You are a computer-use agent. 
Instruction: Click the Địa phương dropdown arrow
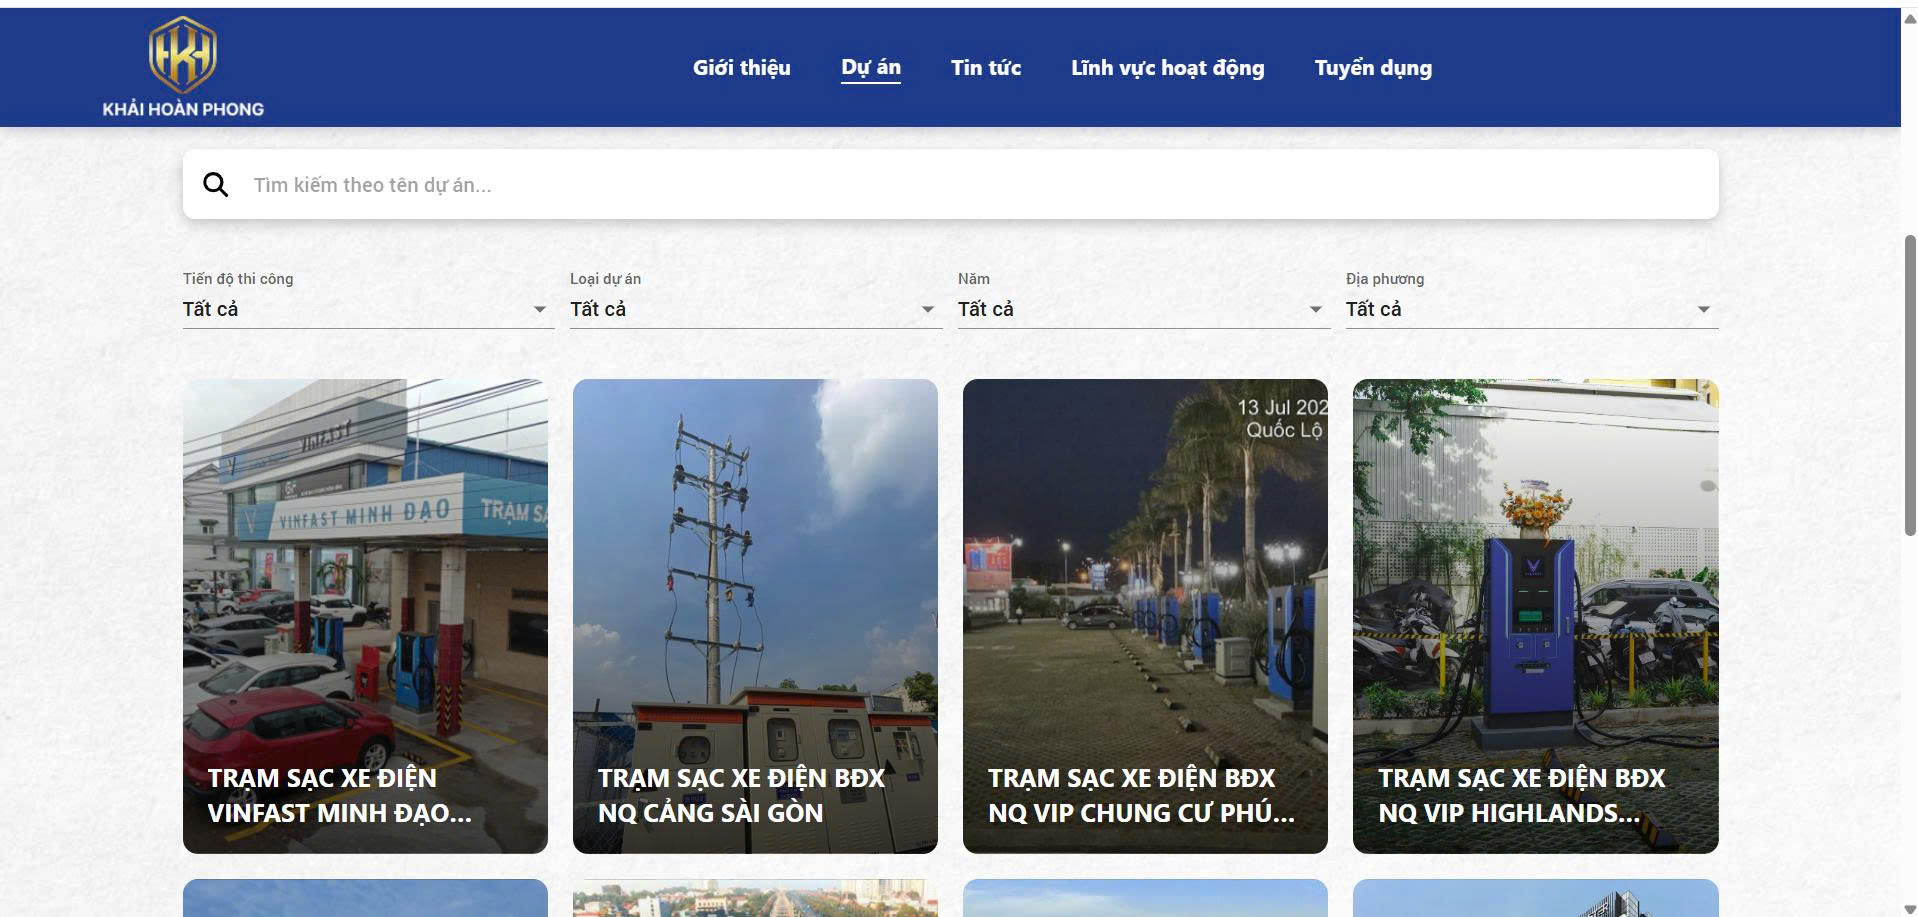(x=1703, y=310)
